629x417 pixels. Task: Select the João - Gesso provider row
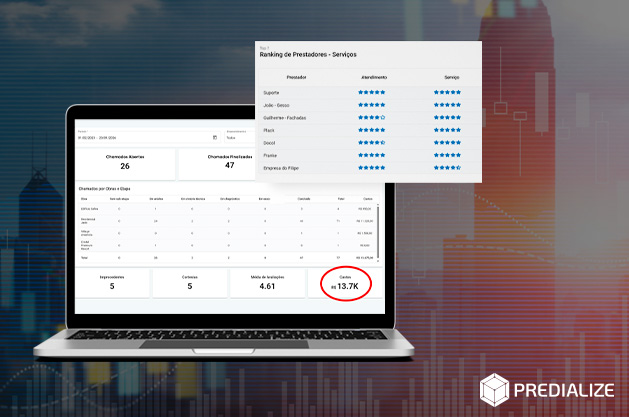pyautogui.click(x=368, y=105)
